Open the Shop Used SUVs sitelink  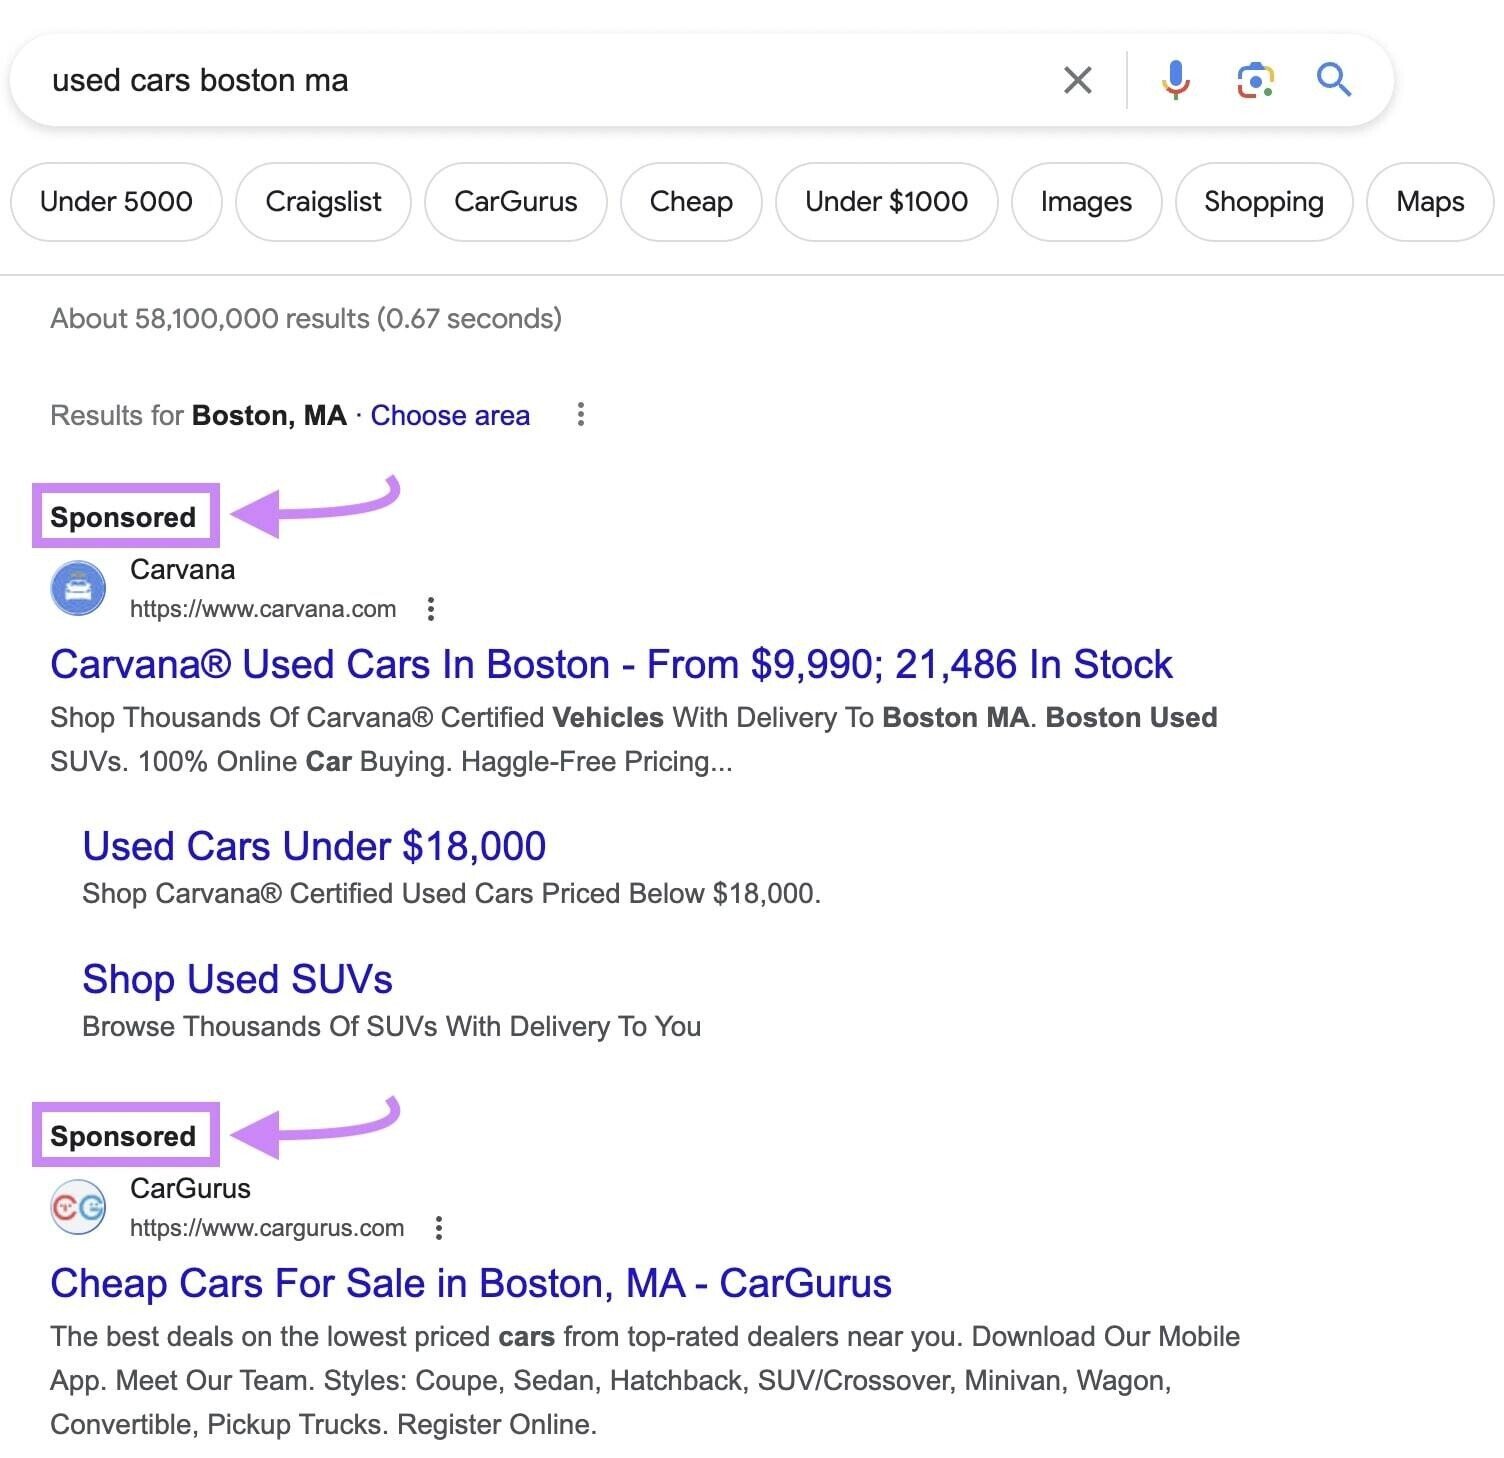[x=237, y=979]
